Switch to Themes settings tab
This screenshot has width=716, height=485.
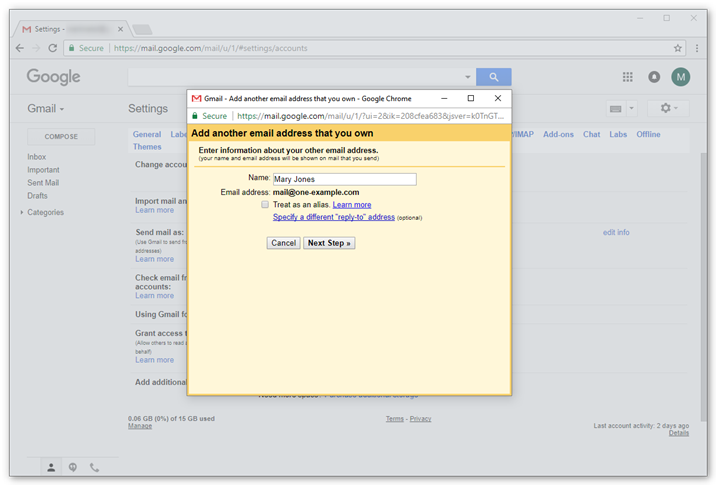pyautogui.click(x=147, y=147)
